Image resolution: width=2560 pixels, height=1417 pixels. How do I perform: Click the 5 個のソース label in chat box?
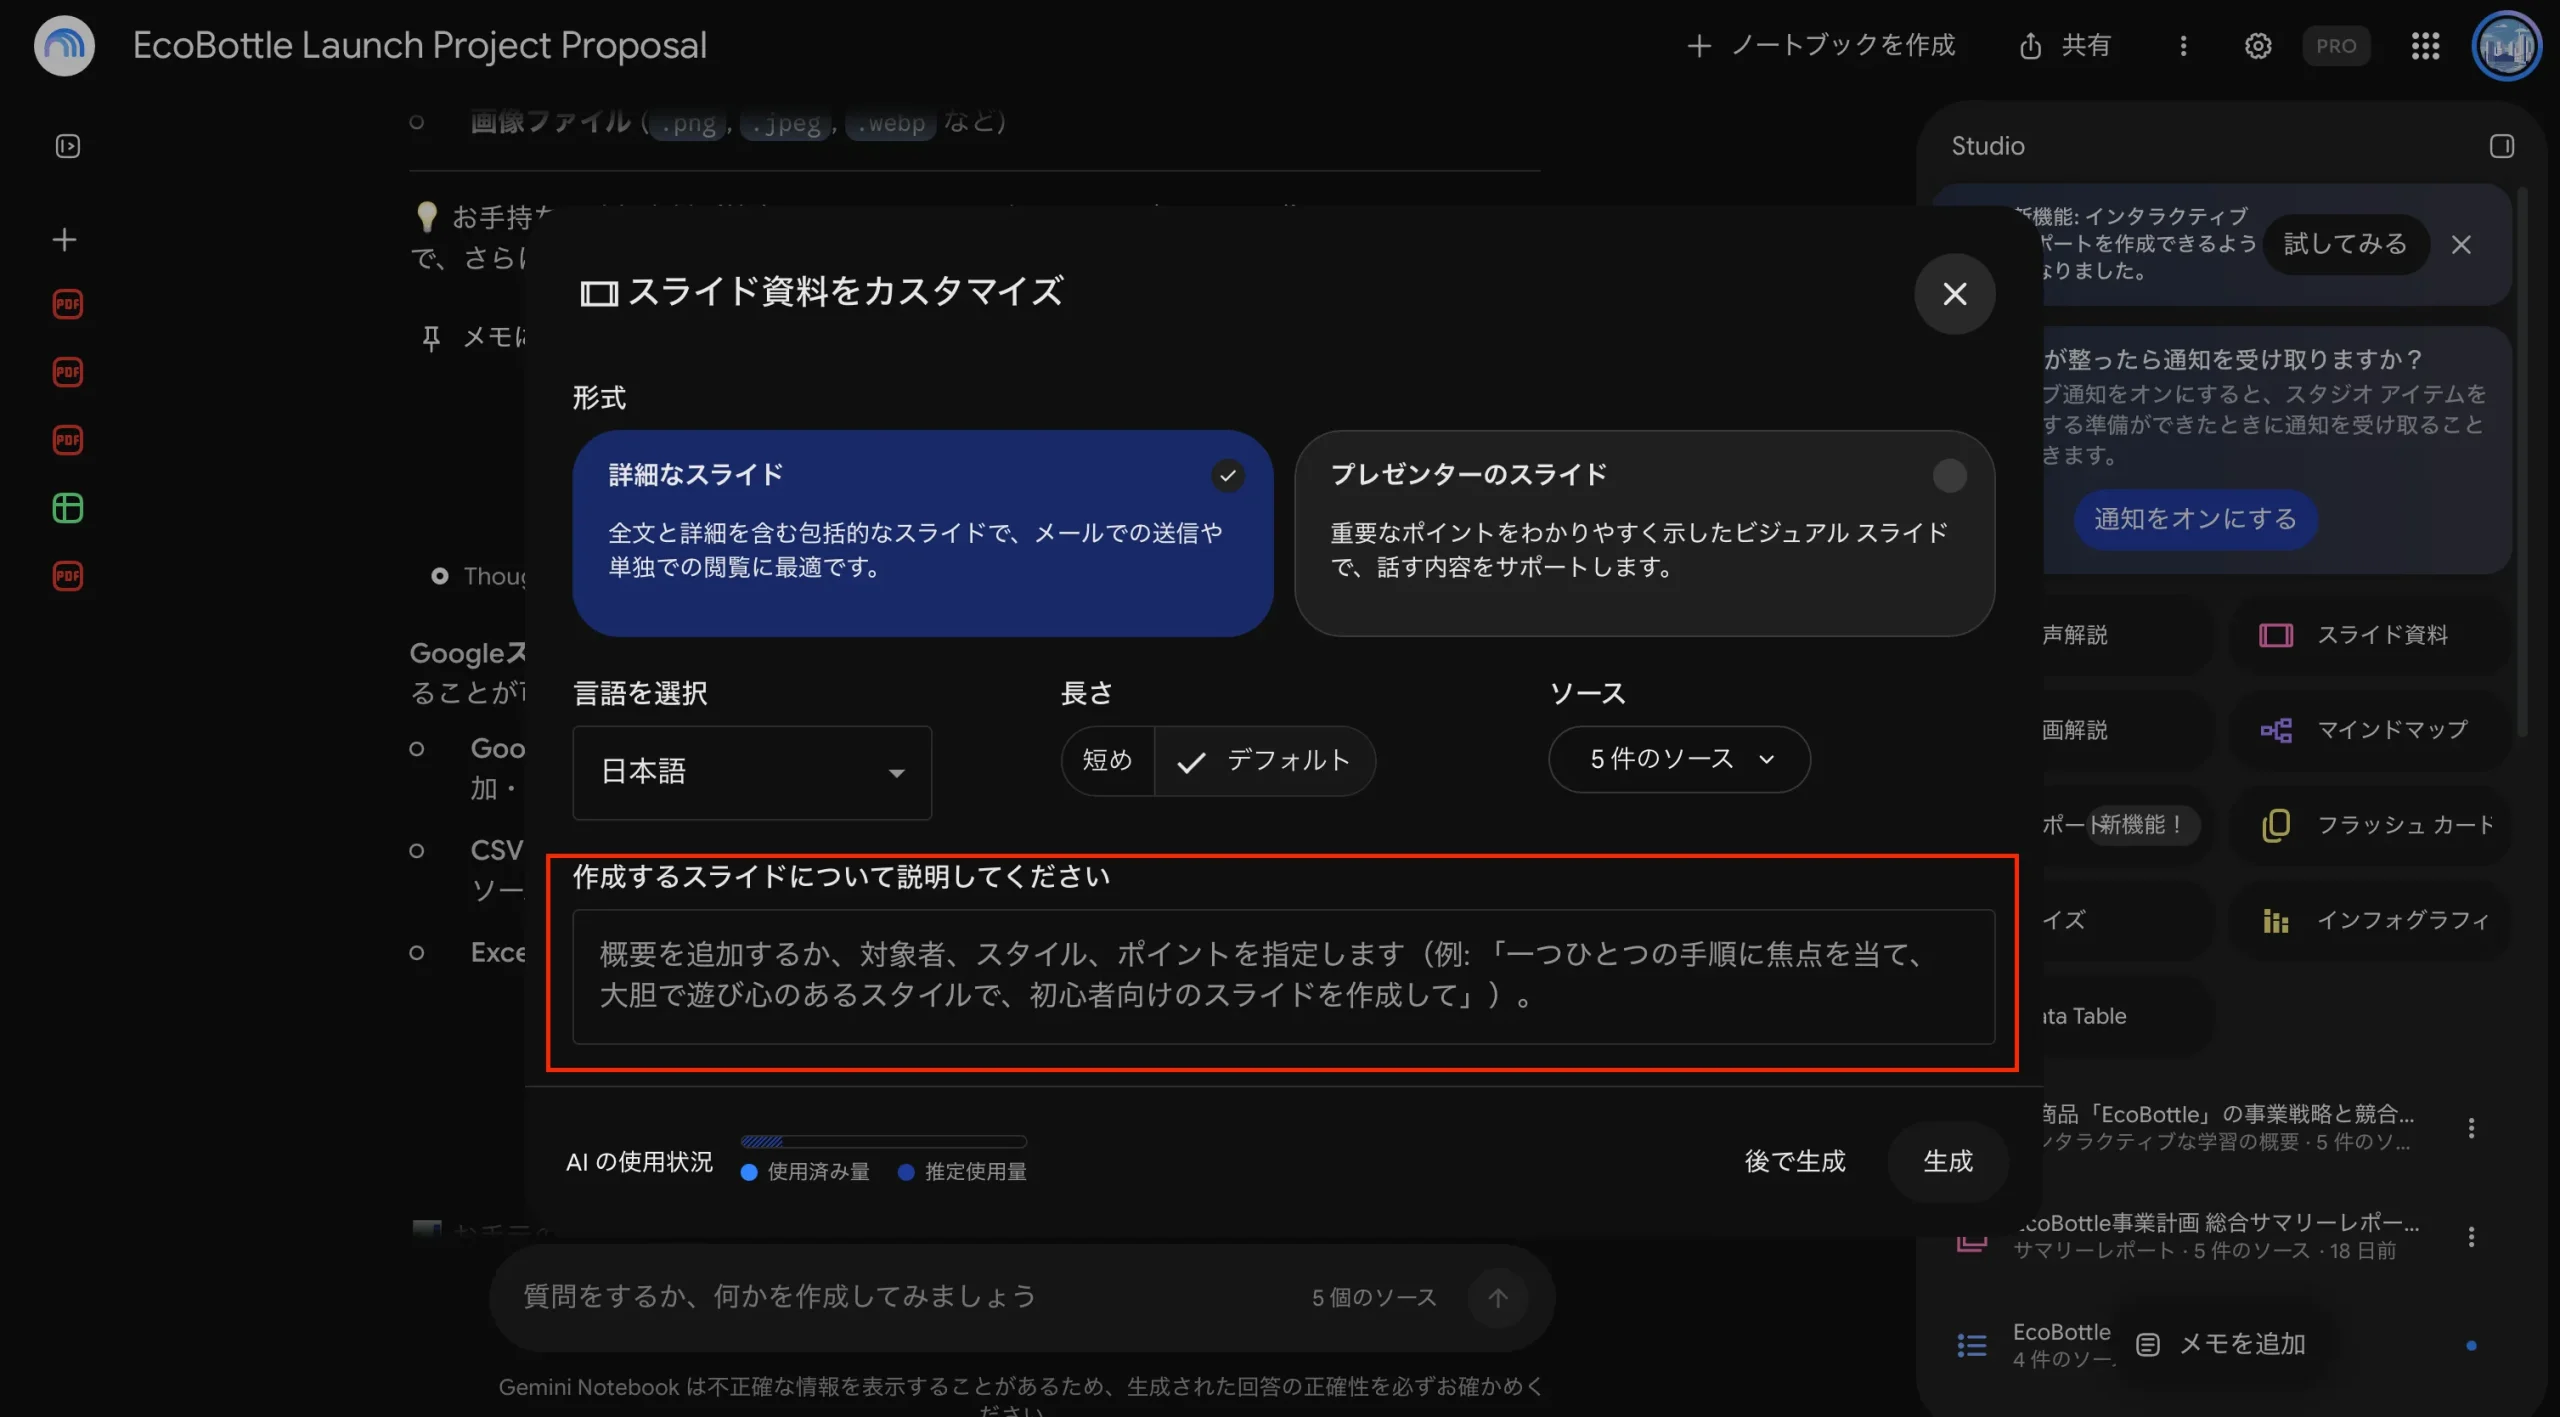(1373, 1297)
